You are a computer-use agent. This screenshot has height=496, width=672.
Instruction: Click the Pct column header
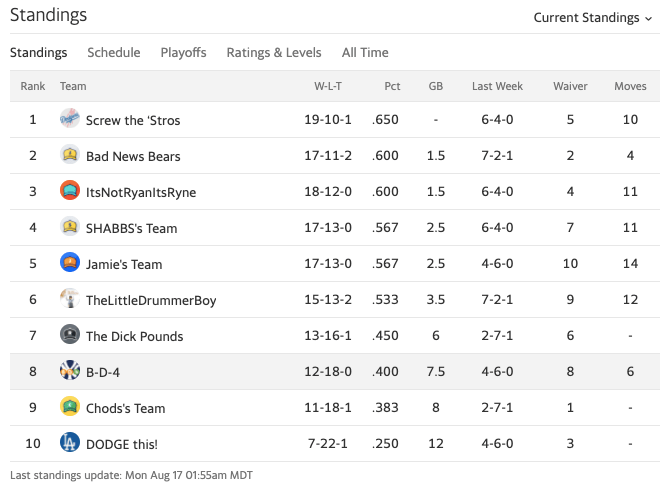point(392,87)
